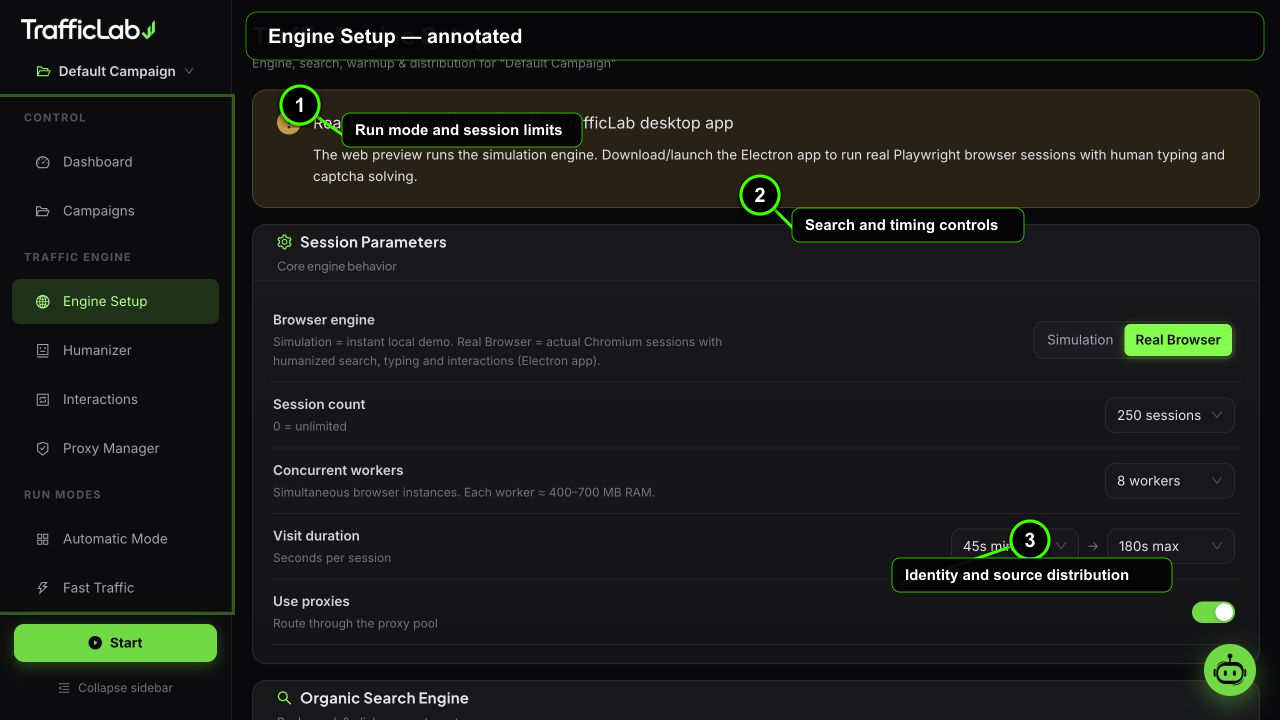Click the Campaigns folder icon
Viewport: 1280px width, 720px height.
pyautogui.click(x=42, y=211)
